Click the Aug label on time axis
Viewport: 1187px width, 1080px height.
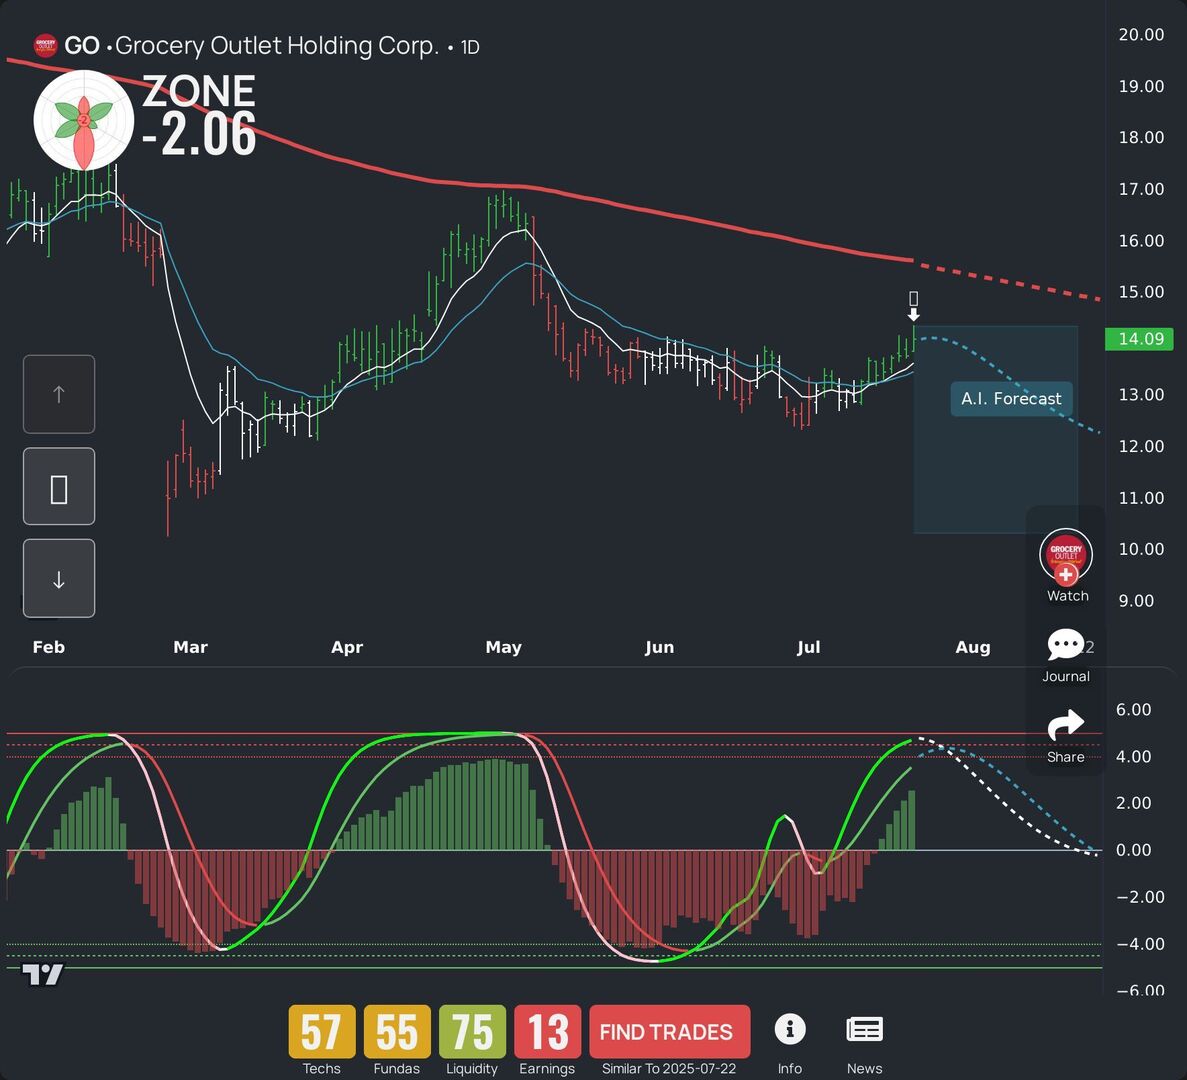click(973, 647)
